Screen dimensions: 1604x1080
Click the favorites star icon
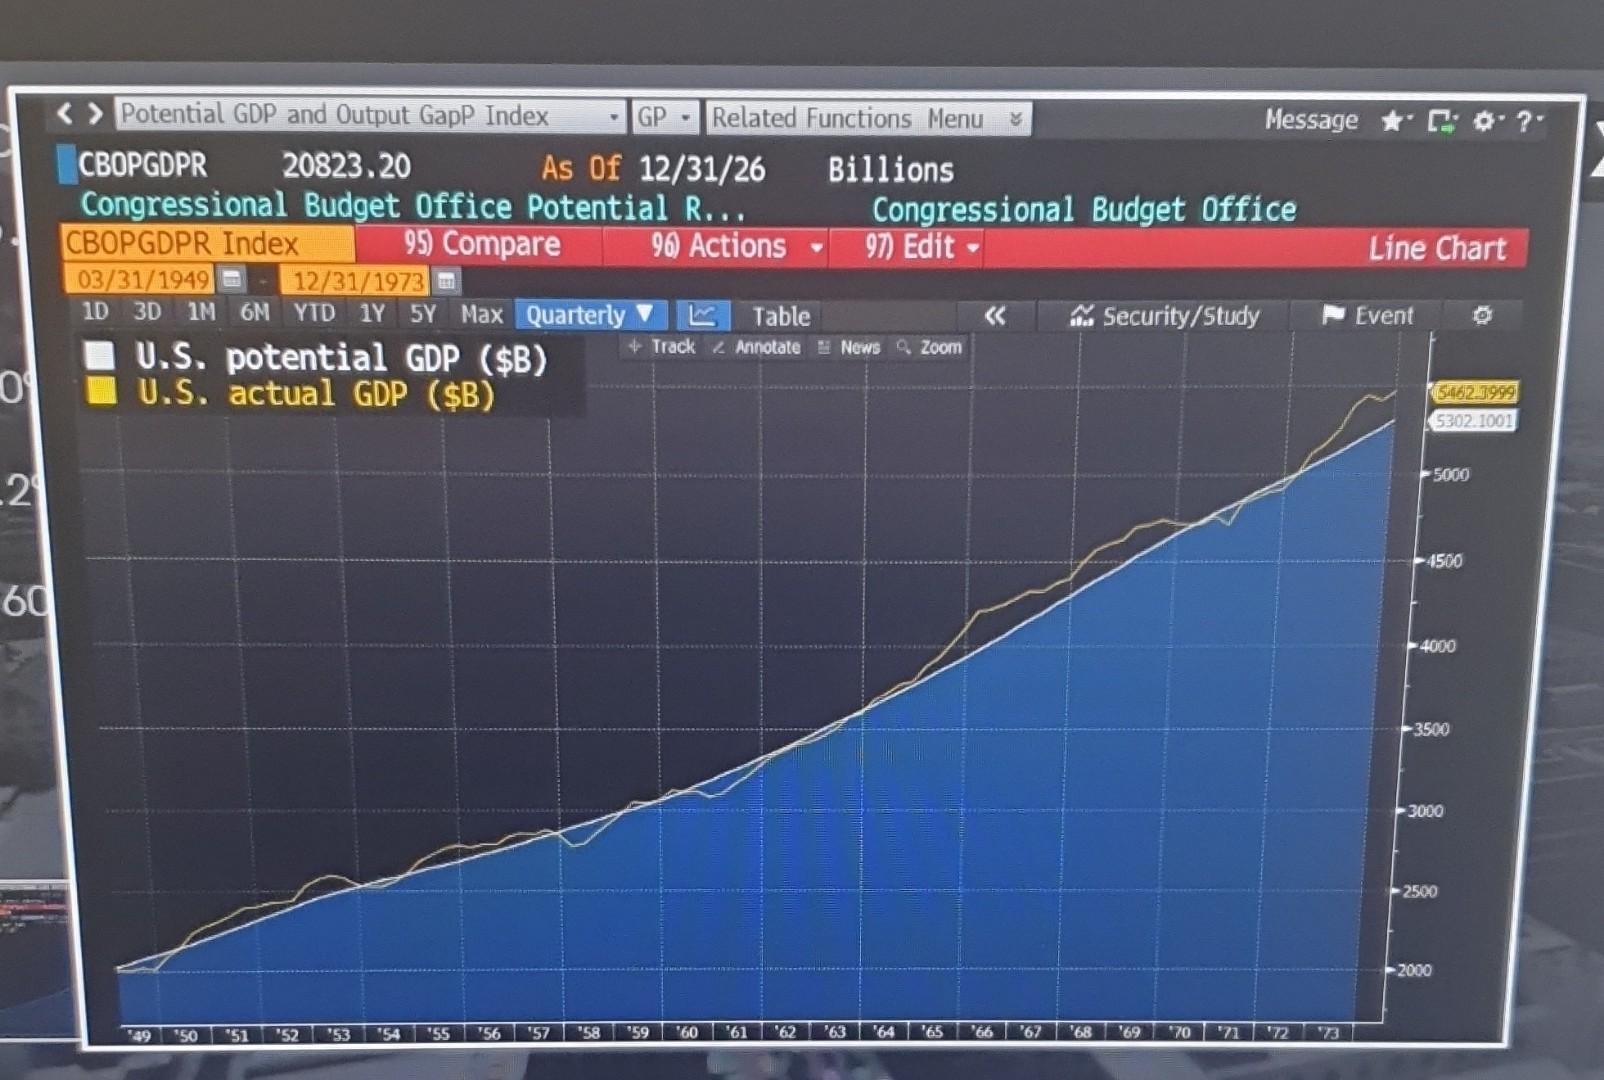coord(1391,121)
